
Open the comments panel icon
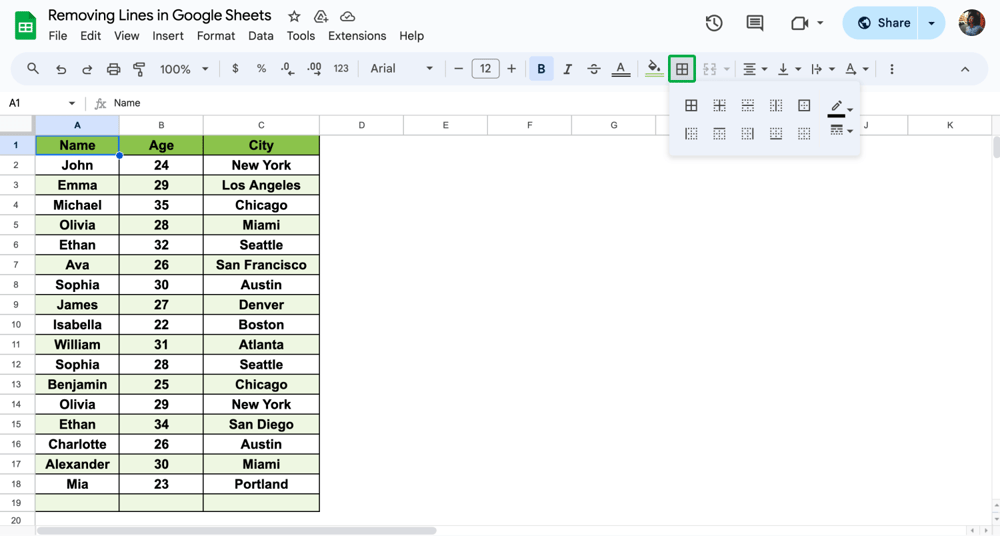(x=755, y=23)
